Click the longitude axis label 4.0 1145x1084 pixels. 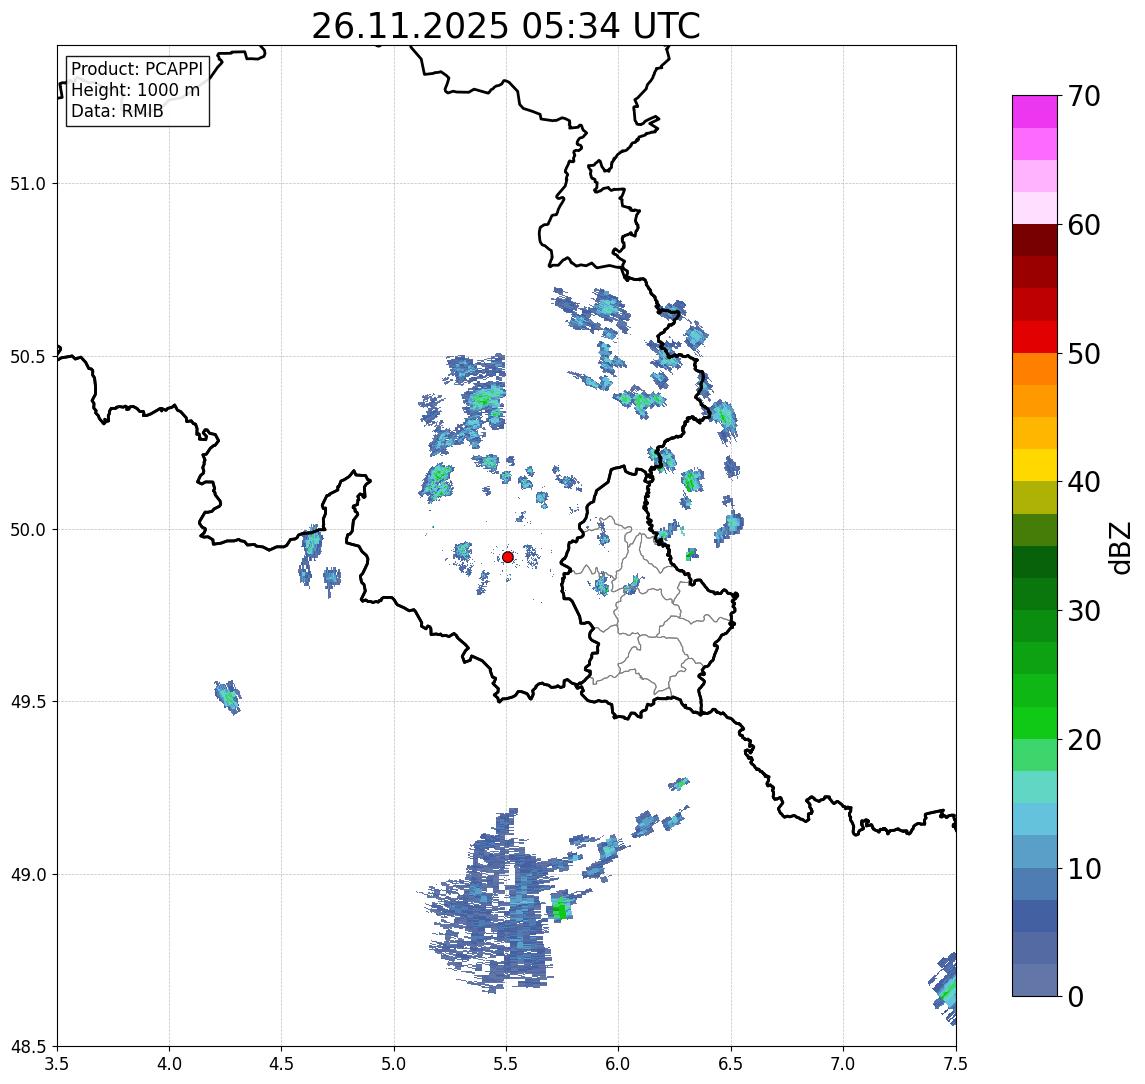(169, 1064)
